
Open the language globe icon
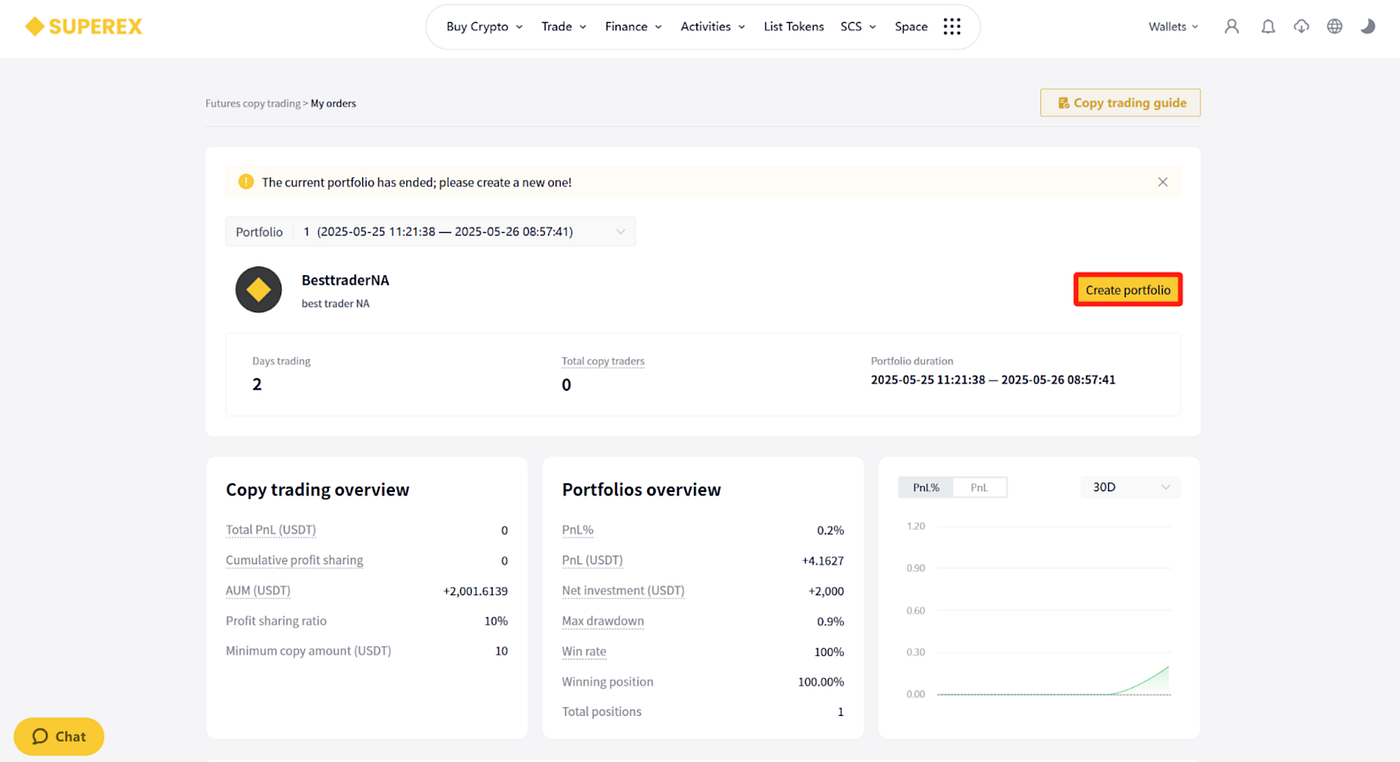[1335, 27]
